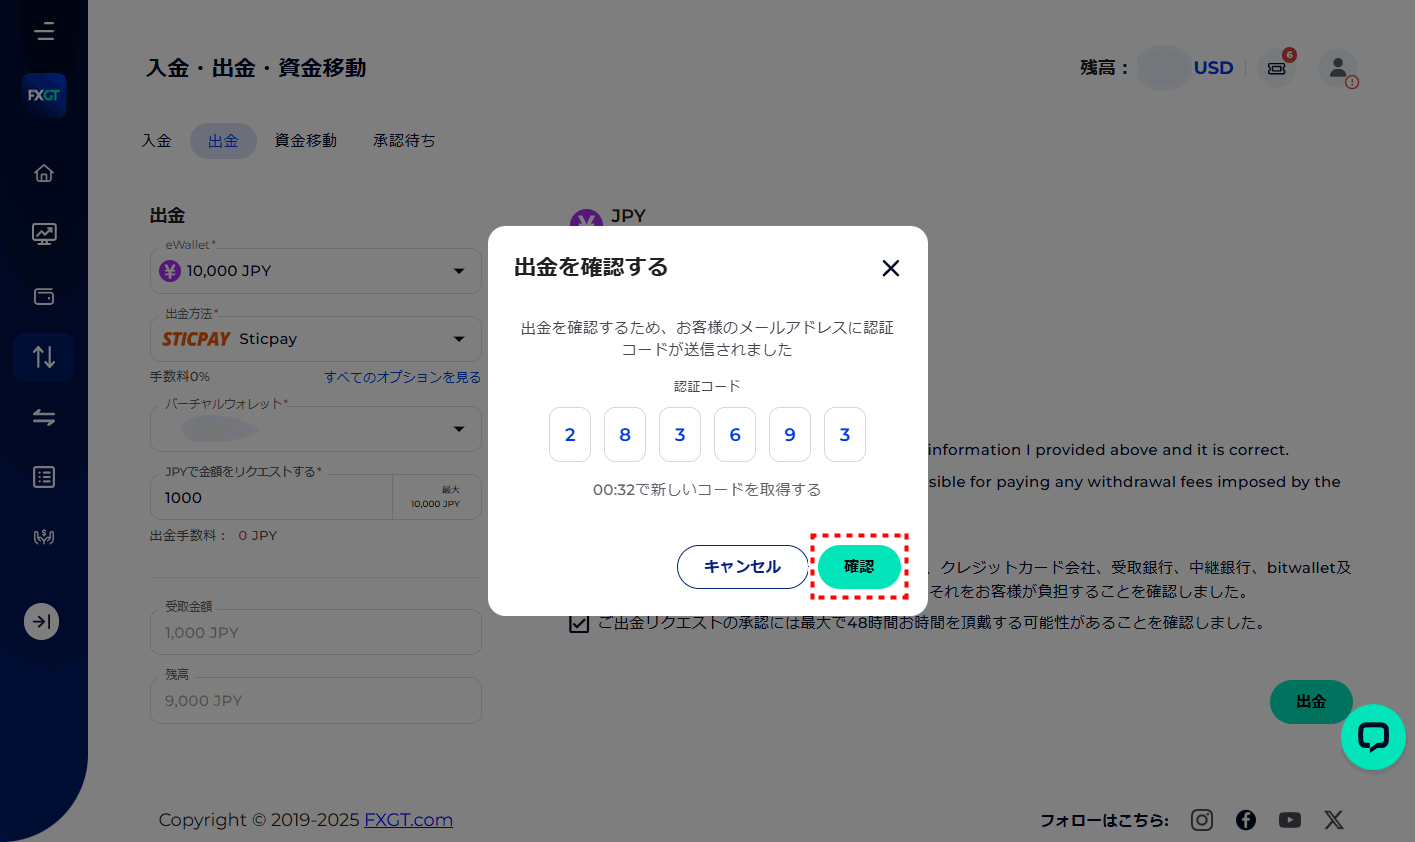Open the ticket notifications icon with badge
The image size is (1415, 842).
click(1276, 68)
